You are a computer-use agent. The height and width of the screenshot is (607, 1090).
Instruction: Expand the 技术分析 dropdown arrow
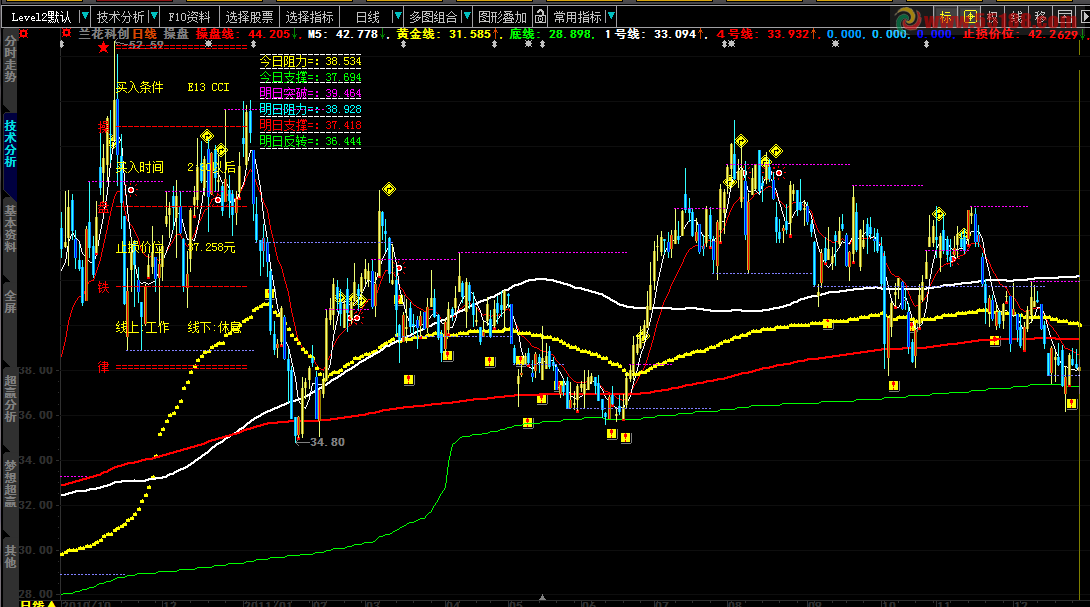tap(153, 17)
